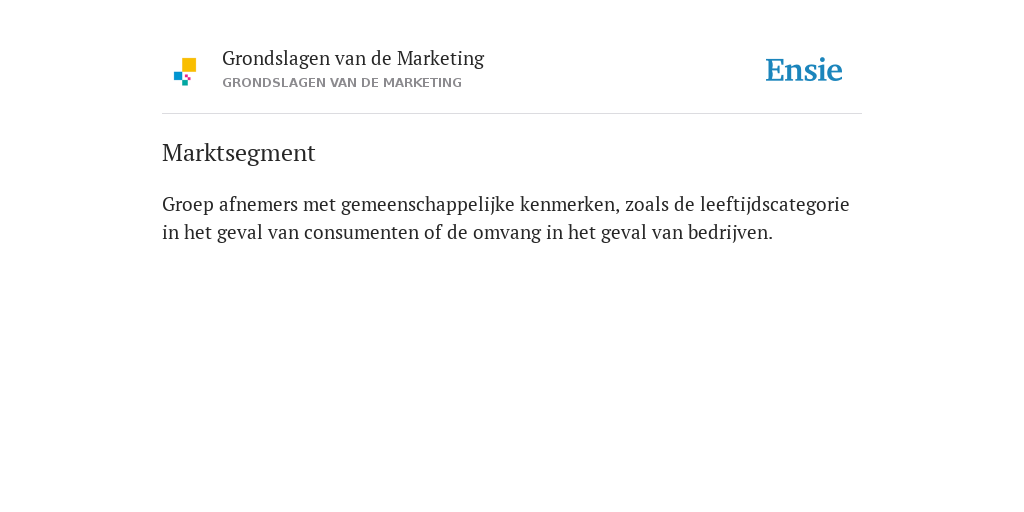
Task: Click the word 'Marketing' in the top title
Action: (440, 59)
